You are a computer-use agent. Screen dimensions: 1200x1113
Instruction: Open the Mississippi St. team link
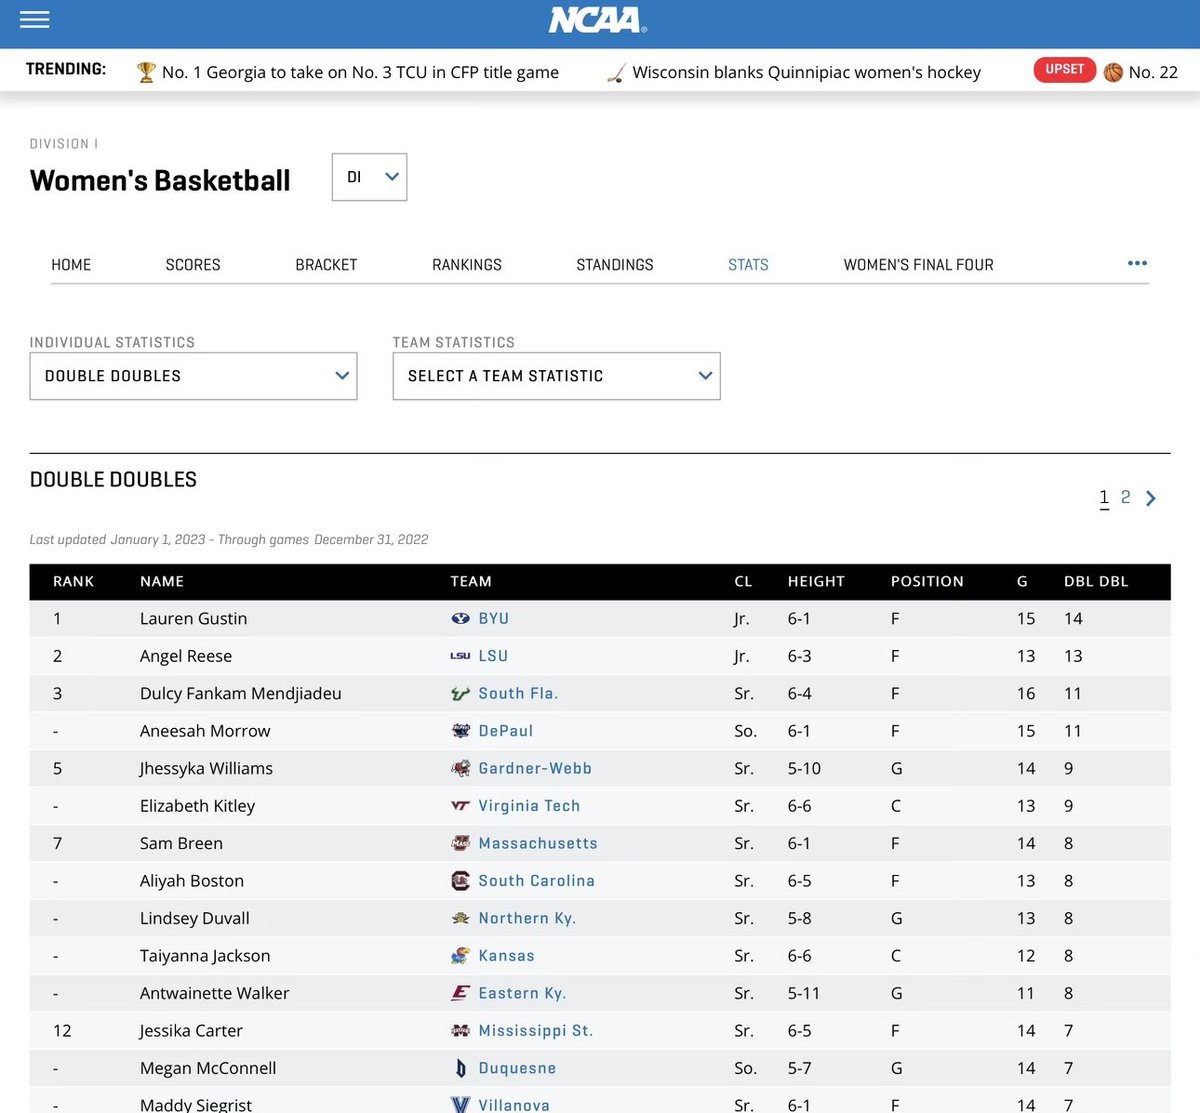pos(536,1031)
